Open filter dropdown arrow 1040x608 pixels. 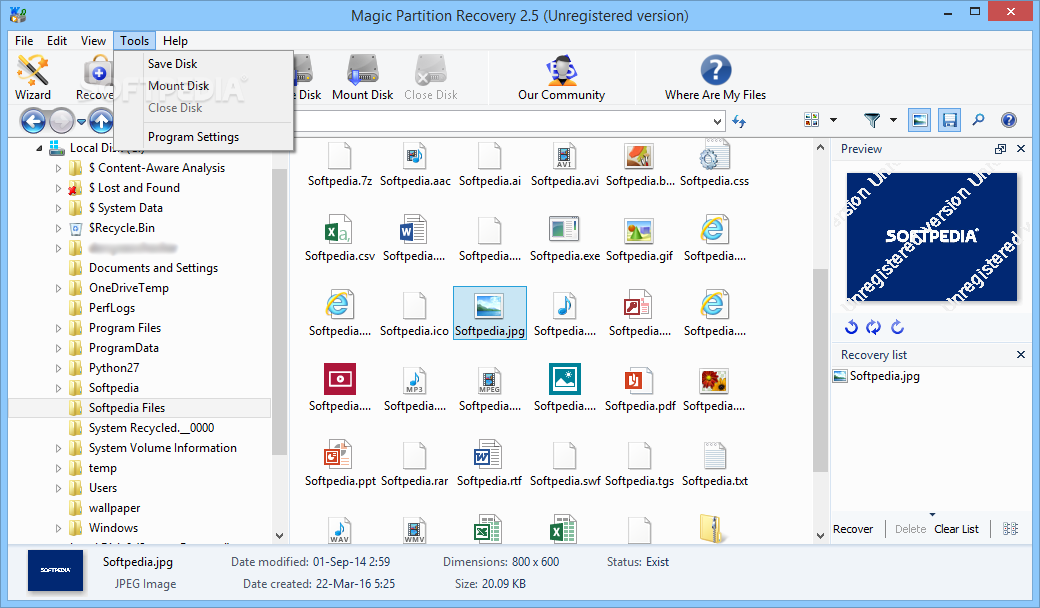pos(893,120)
